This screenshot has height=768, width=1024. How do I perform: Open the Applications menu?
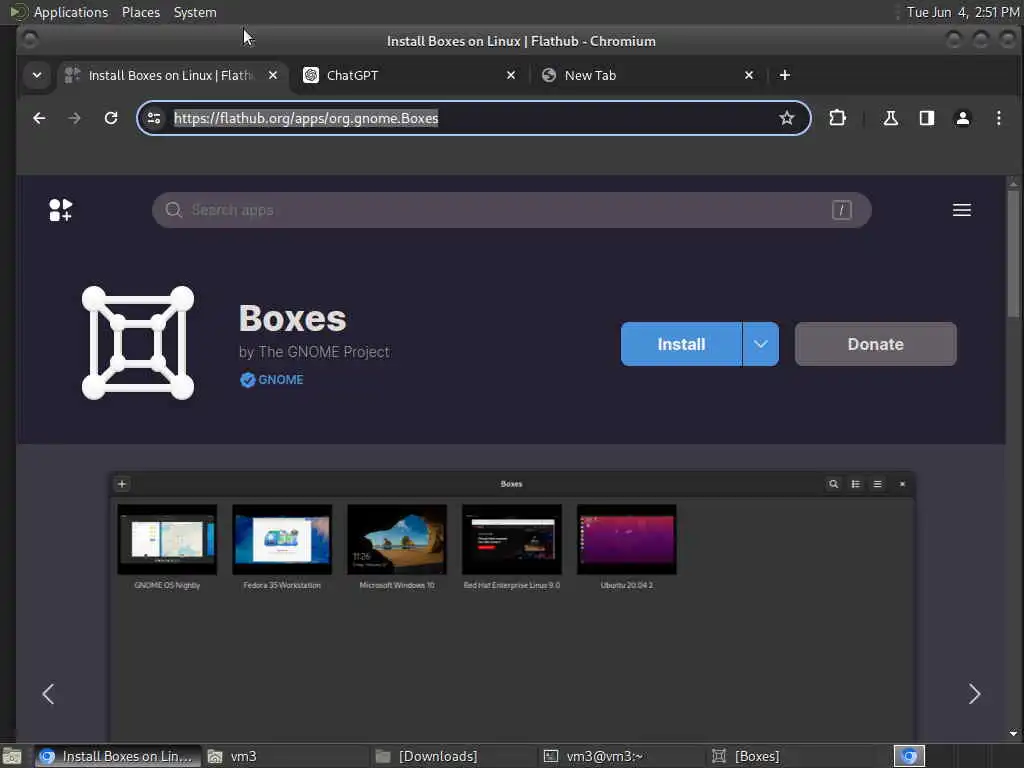(x=71, y=12)
